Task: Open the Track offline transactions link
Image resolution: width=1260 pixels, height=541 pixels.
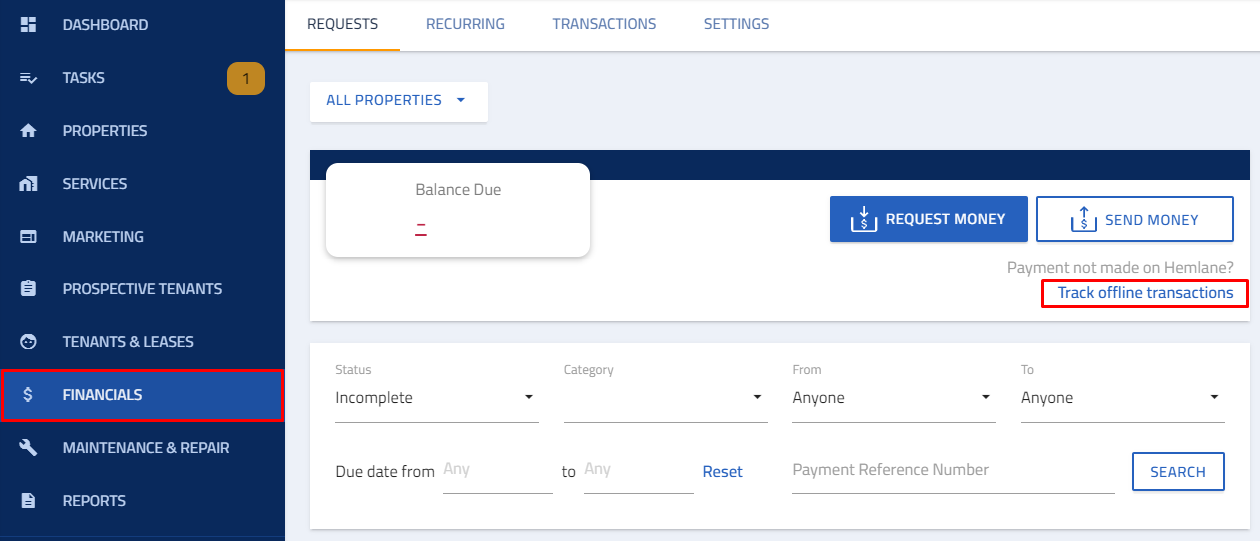Action: [x=1145, y=293]
